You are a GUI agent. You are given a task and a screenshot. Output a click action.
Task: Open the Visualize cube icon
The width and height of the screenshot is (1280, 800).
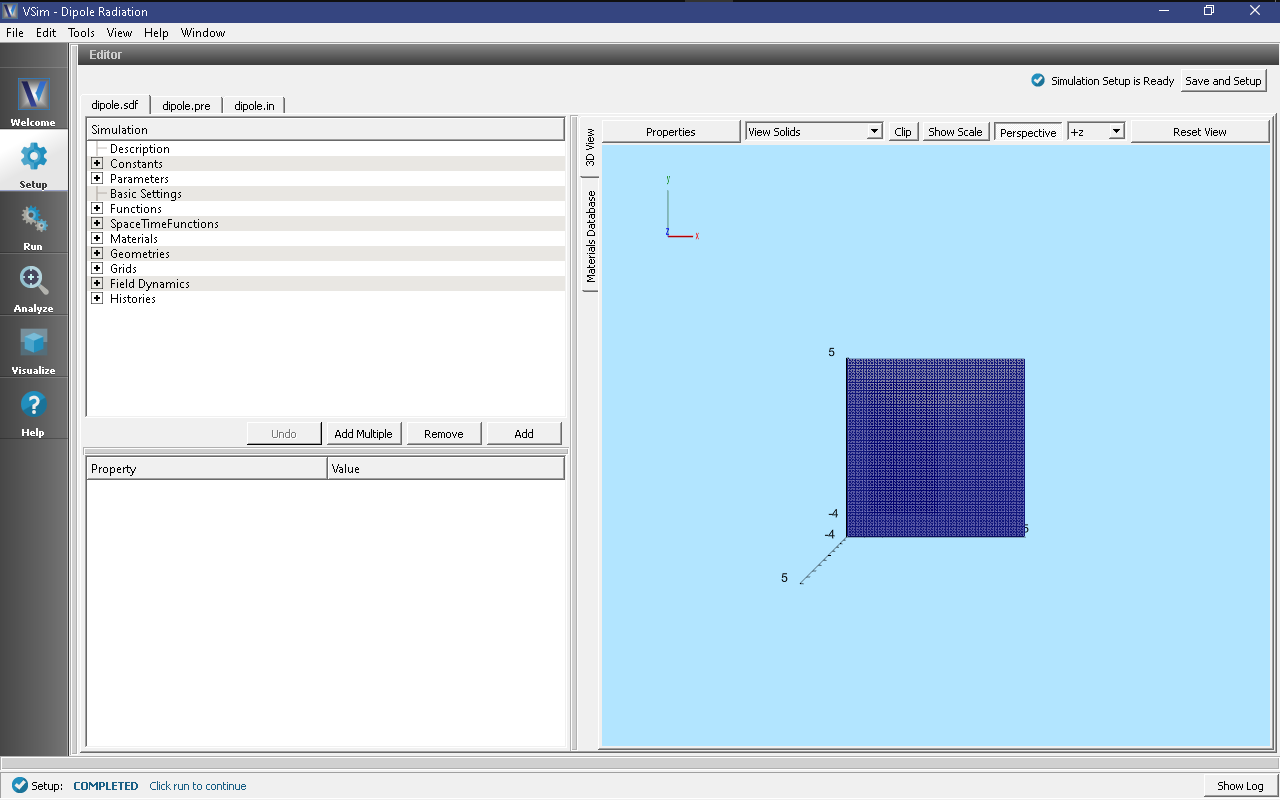pos(33,344)
